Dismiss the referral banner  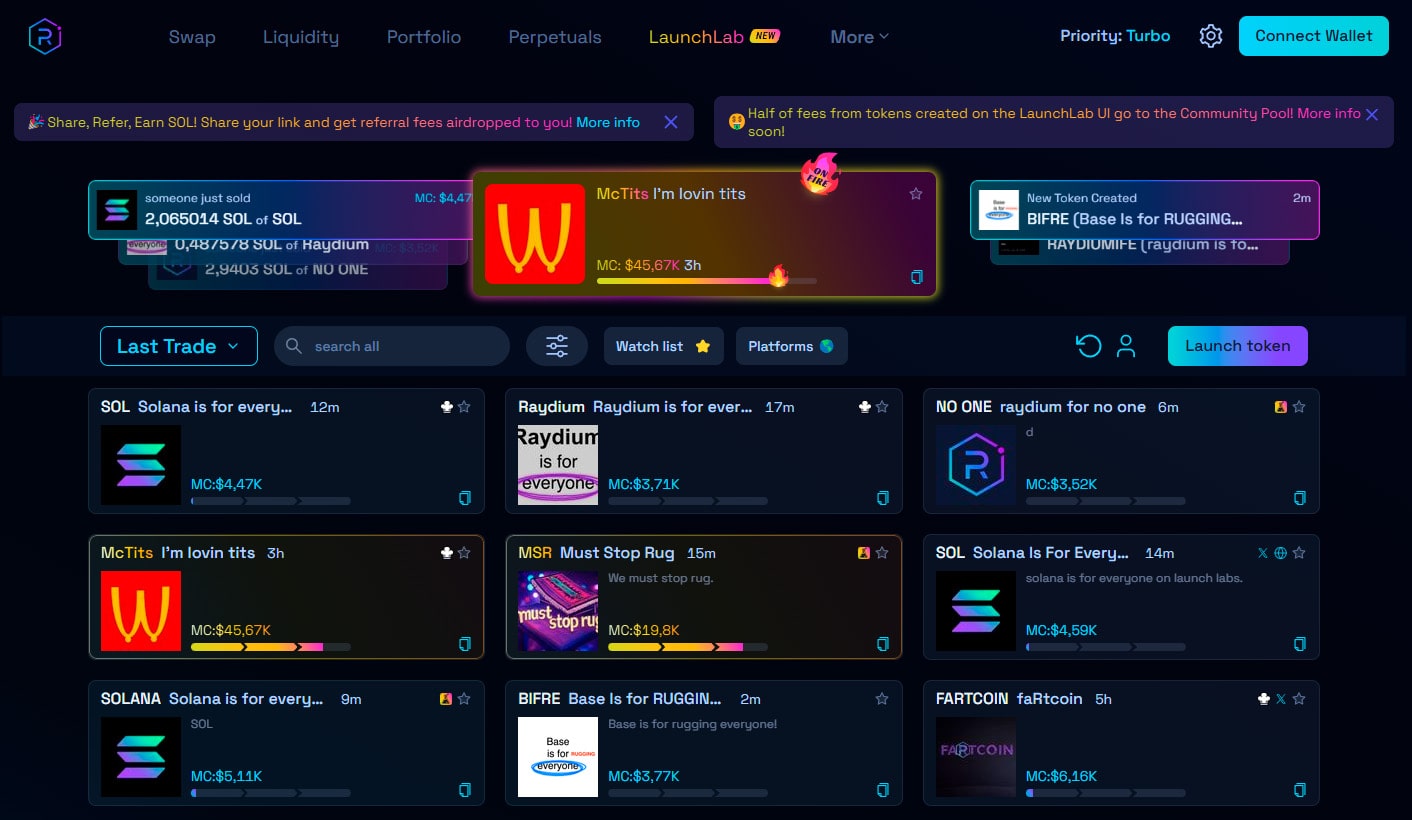[x=671, y=122]
